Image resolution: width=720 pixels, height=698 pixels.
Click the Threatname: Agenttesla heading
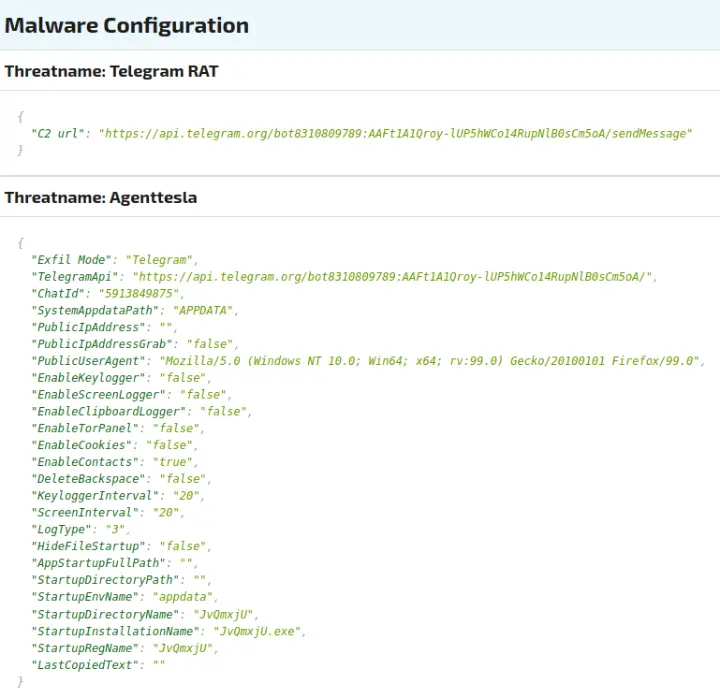click(100, 198)
